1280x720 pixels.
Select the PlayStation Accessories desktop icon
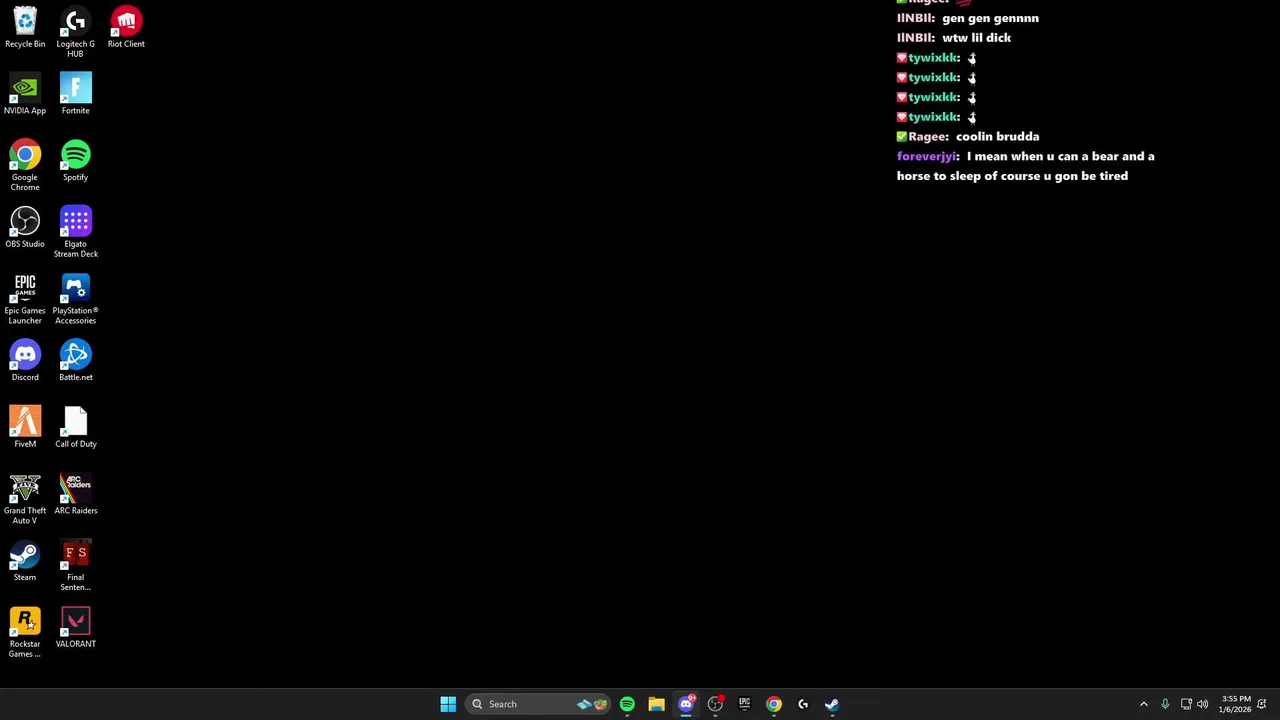(x=75, y=300)
